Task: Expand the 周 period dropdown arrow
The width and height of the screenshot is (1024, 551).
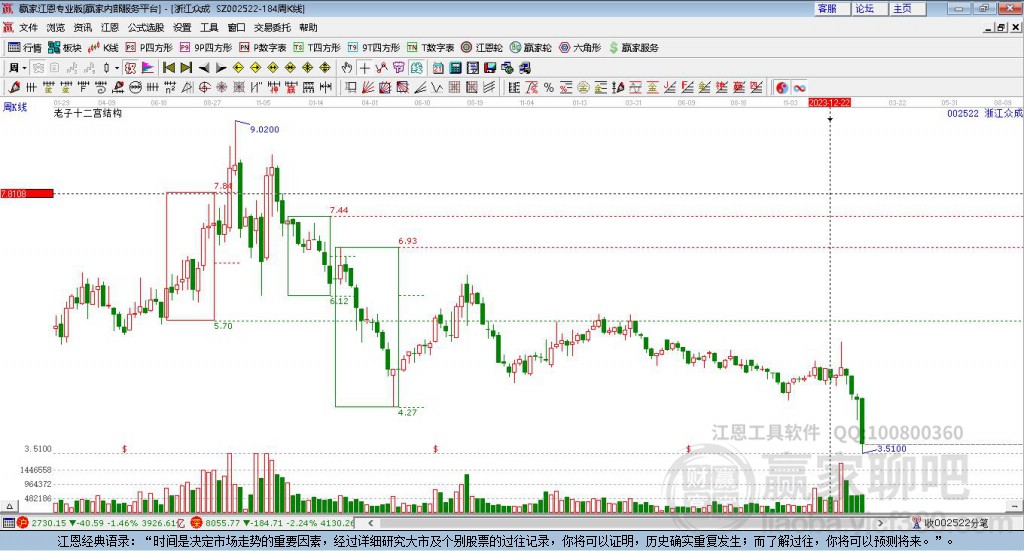Action: coord(24,68)
